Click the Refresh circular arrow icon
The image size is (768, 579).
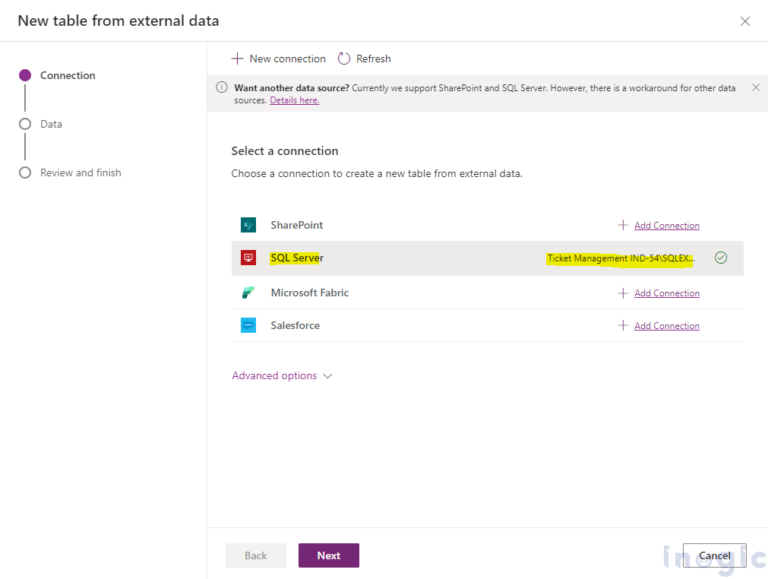tap(344, 59)
